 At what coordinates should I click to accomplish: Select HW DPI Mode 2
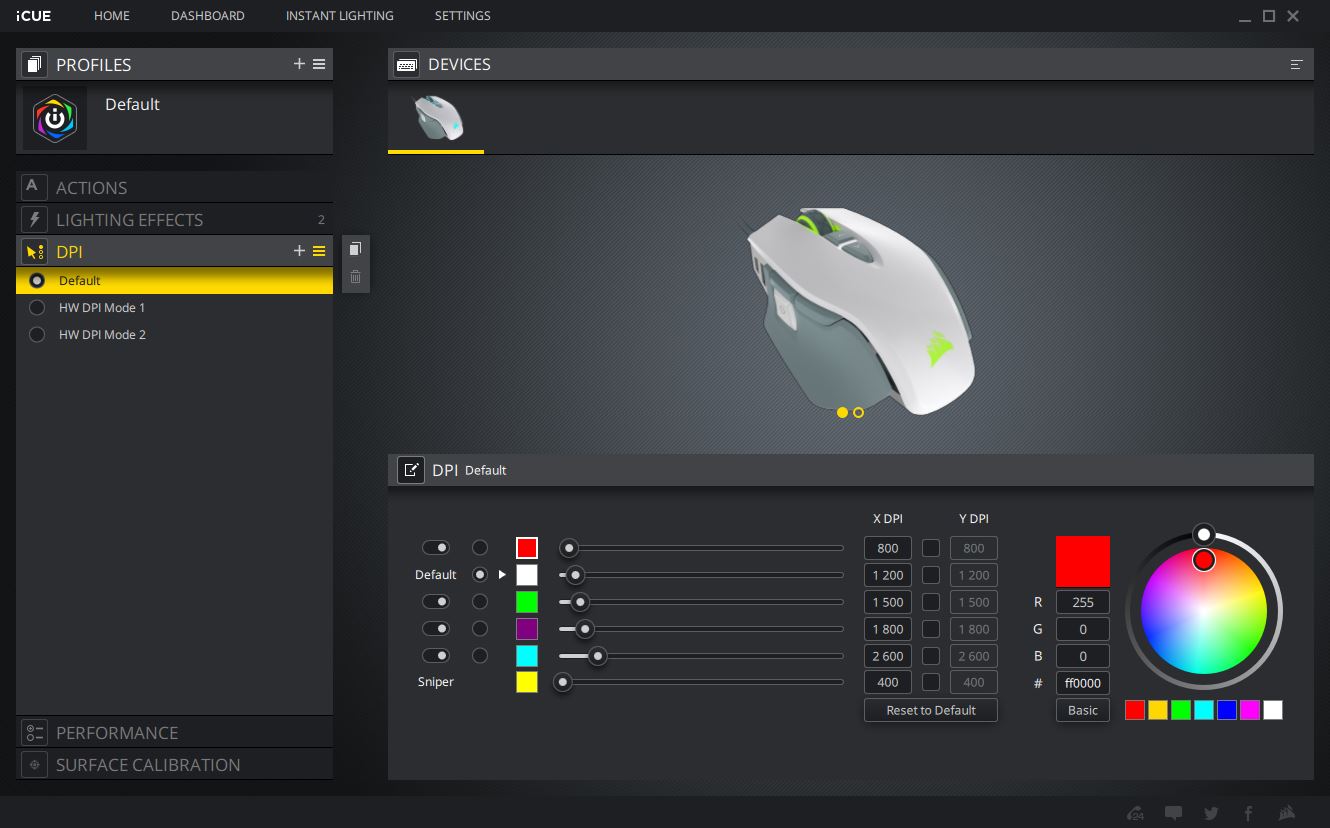175,335
